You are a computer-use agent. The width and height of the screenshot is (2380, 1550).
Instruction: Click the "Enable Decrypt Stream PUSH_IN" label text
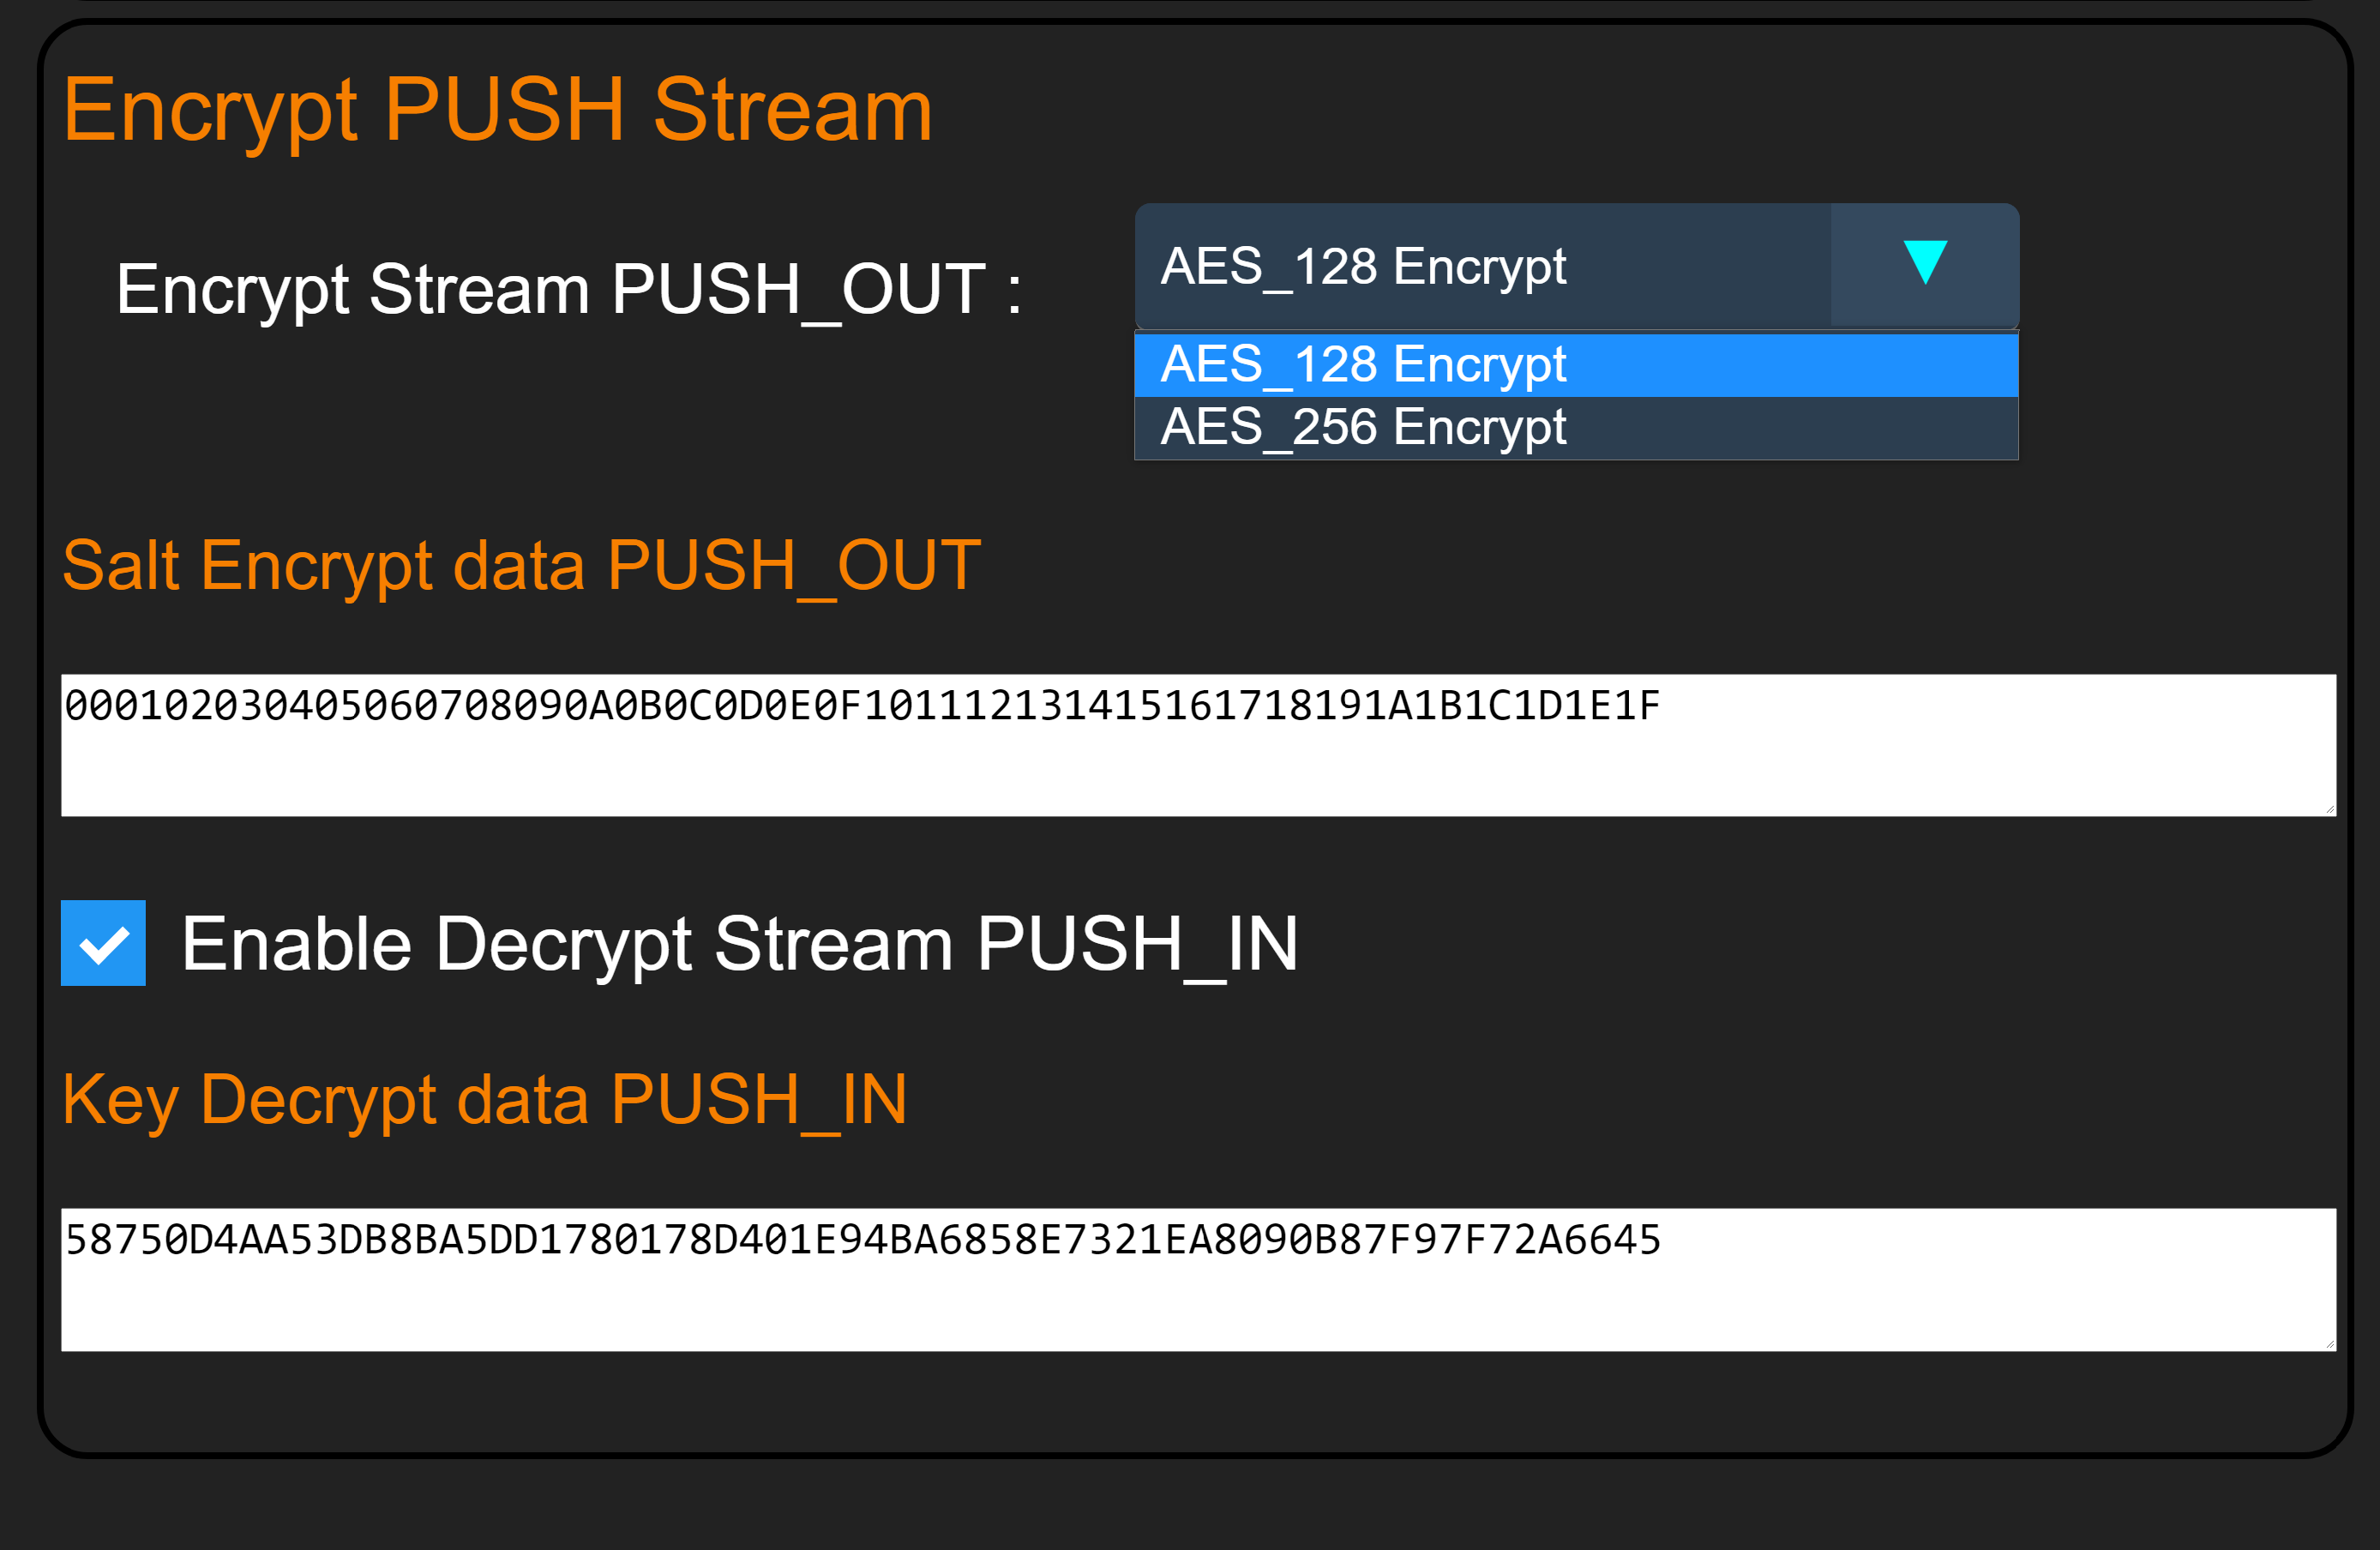coord(739,944)
